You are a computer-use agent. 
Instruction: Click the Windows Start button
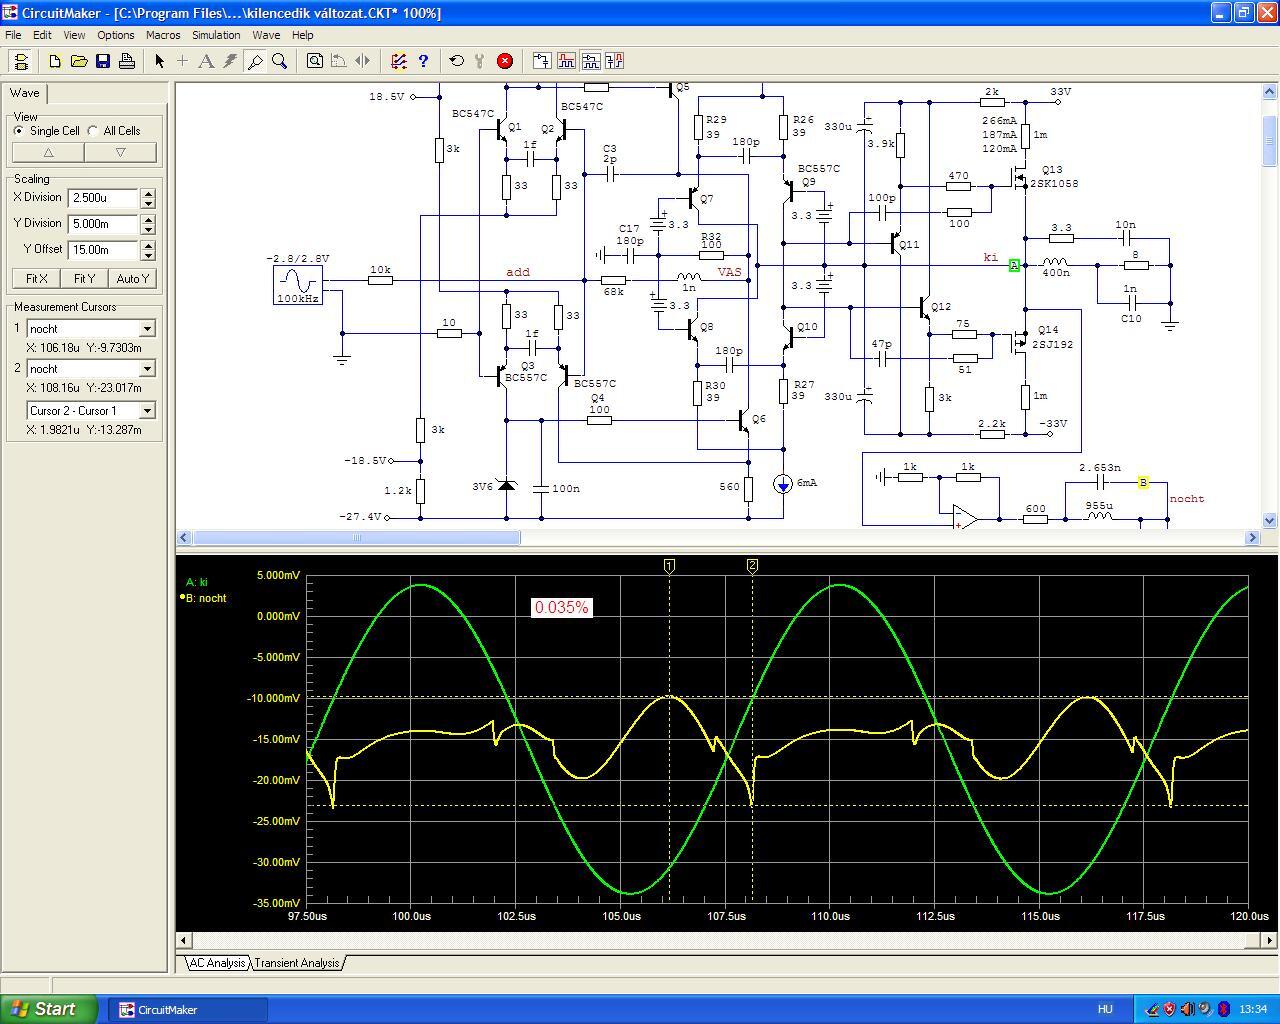49,1009
